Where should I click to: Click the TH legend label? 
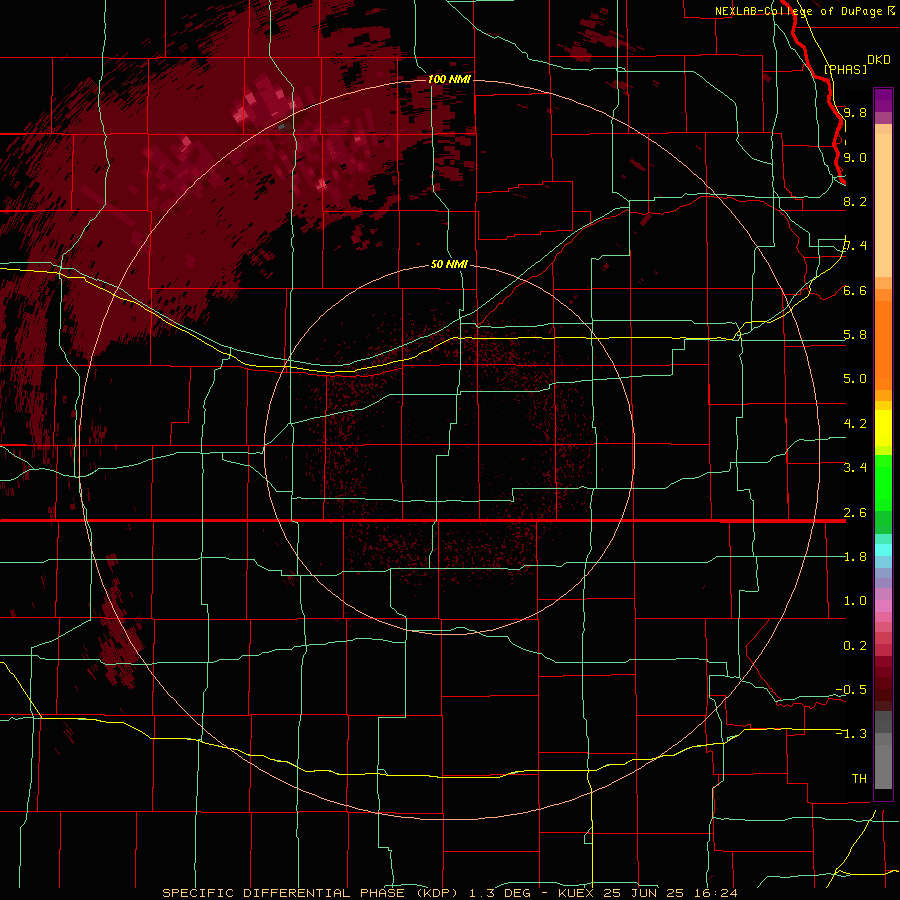point(859,778)
